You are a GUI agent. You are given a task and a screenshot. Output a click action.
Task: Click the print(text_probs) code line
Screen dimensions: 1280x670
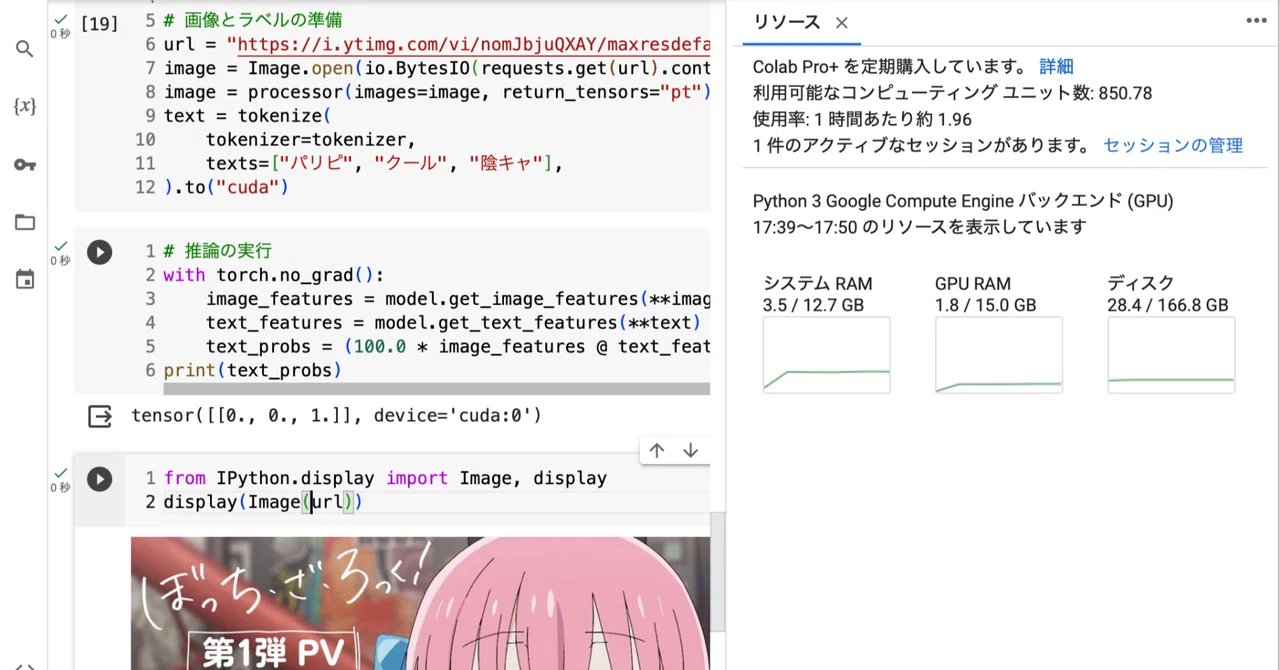coord(253,370)
